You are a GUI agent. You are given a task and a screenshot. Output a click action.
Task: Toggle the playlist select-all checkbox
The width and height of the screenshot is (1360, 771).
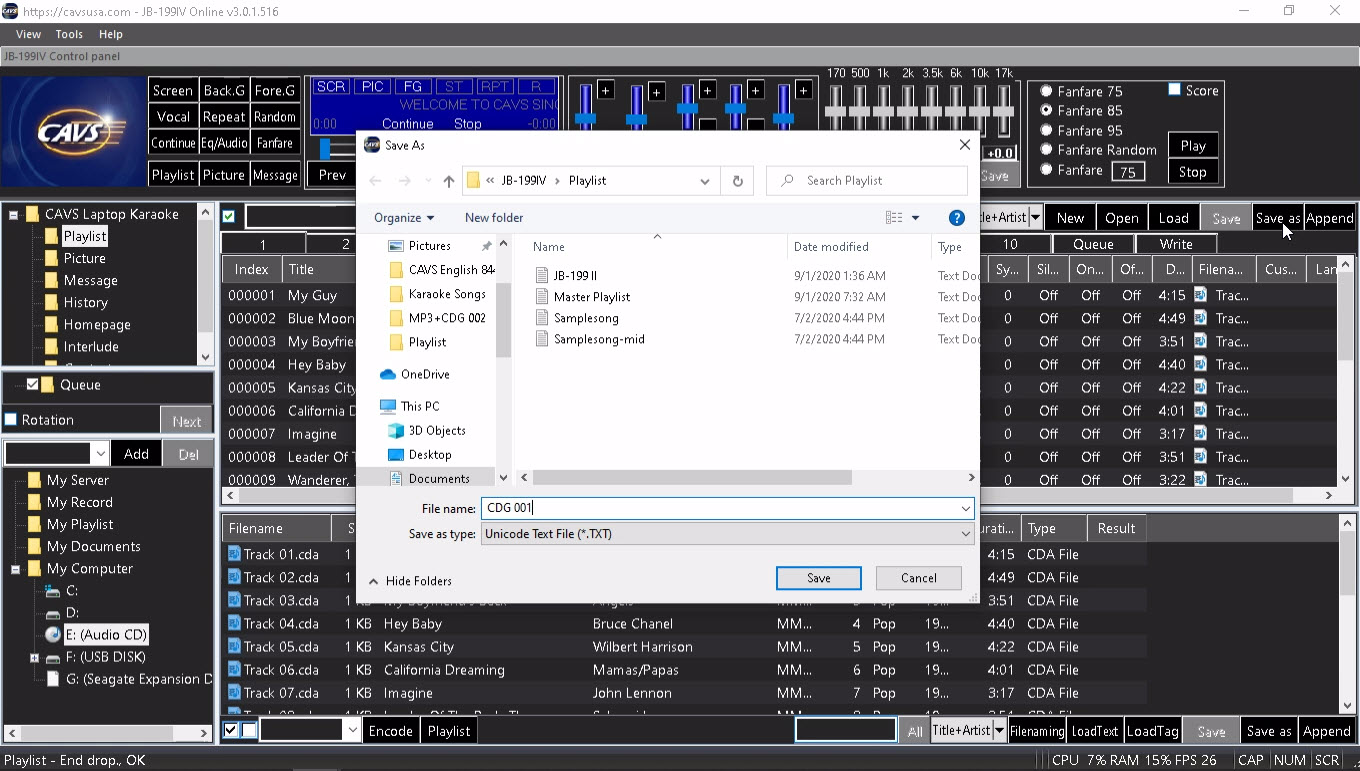(x=229, y=217)
